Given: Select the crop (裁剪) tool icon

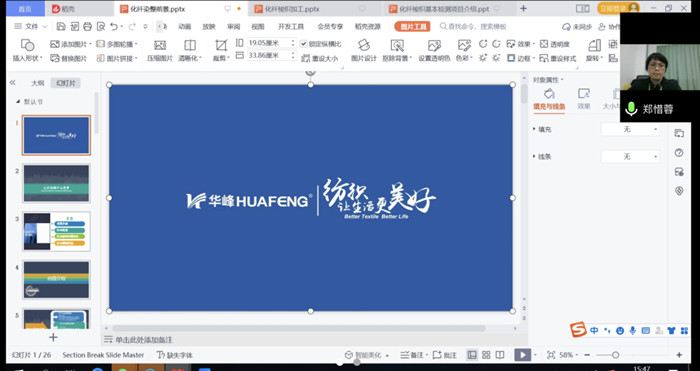Looking at the screenshot, I should [x=221, y=45].
